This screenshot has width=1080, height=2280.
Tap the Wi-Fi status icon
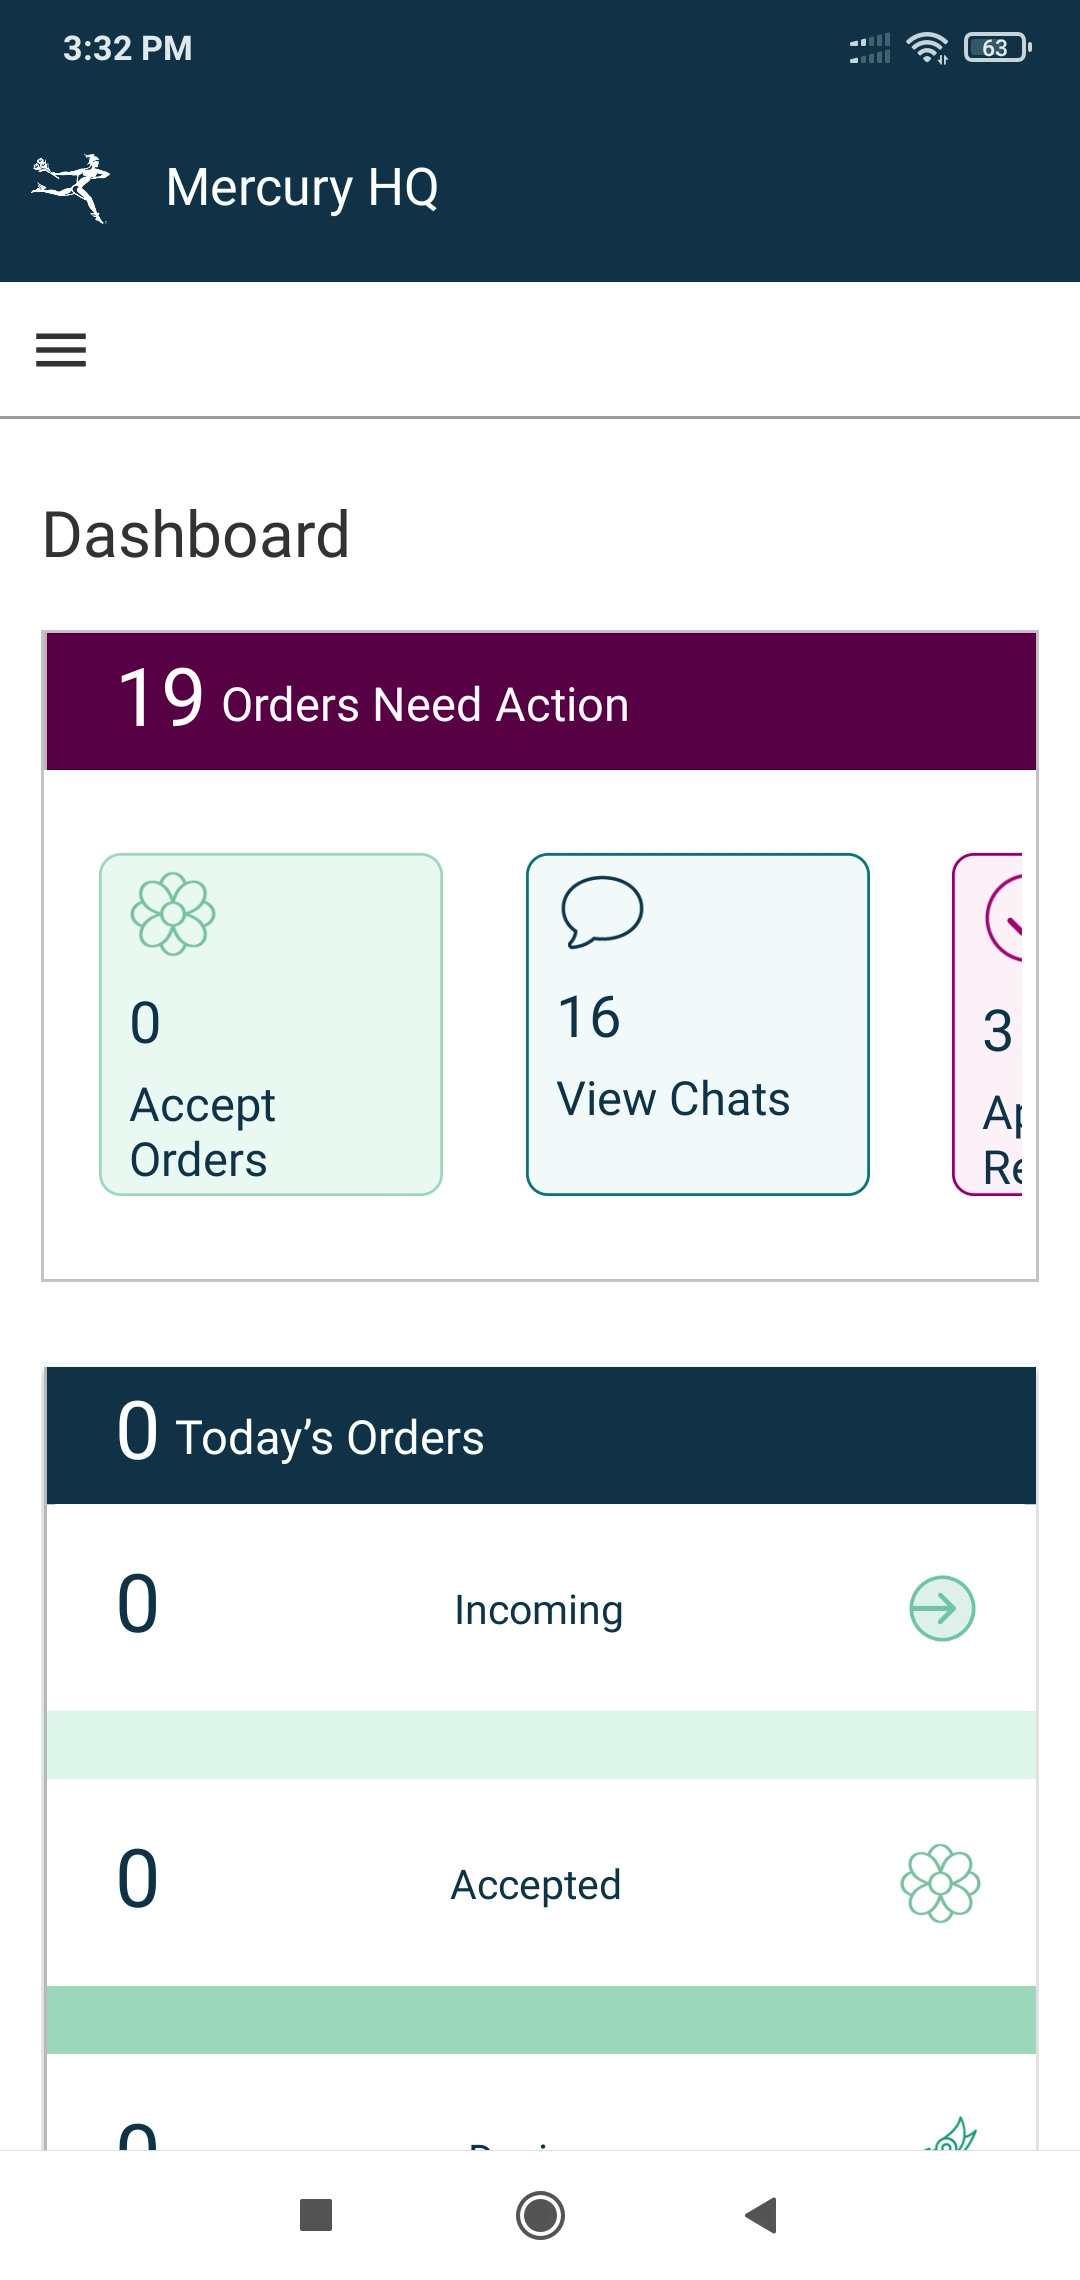click(927, 48)
